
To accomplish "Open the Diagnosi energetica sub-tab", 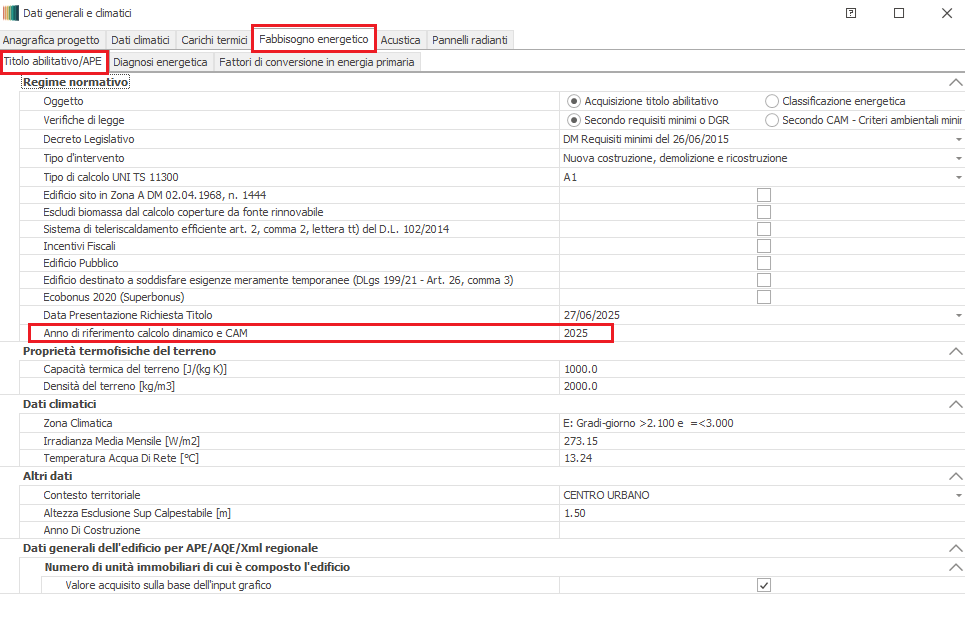I will click(x=160, y=62).
